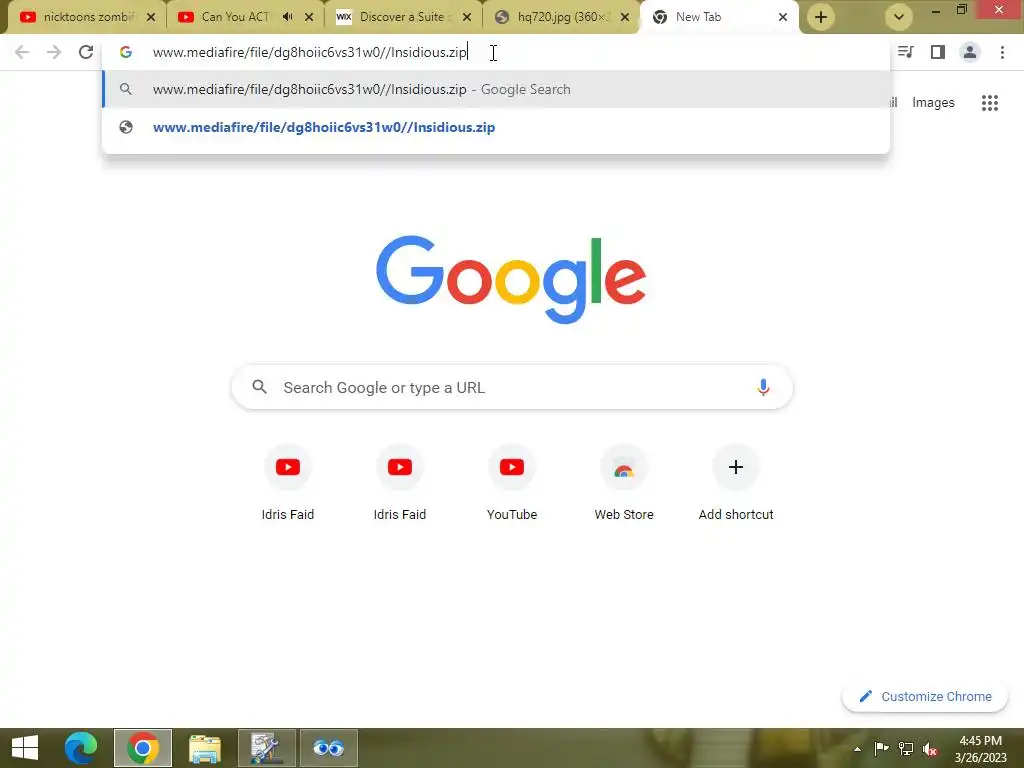
Task: Select the bold mediafire URL suggestion
Action: (x=496, y=127)
